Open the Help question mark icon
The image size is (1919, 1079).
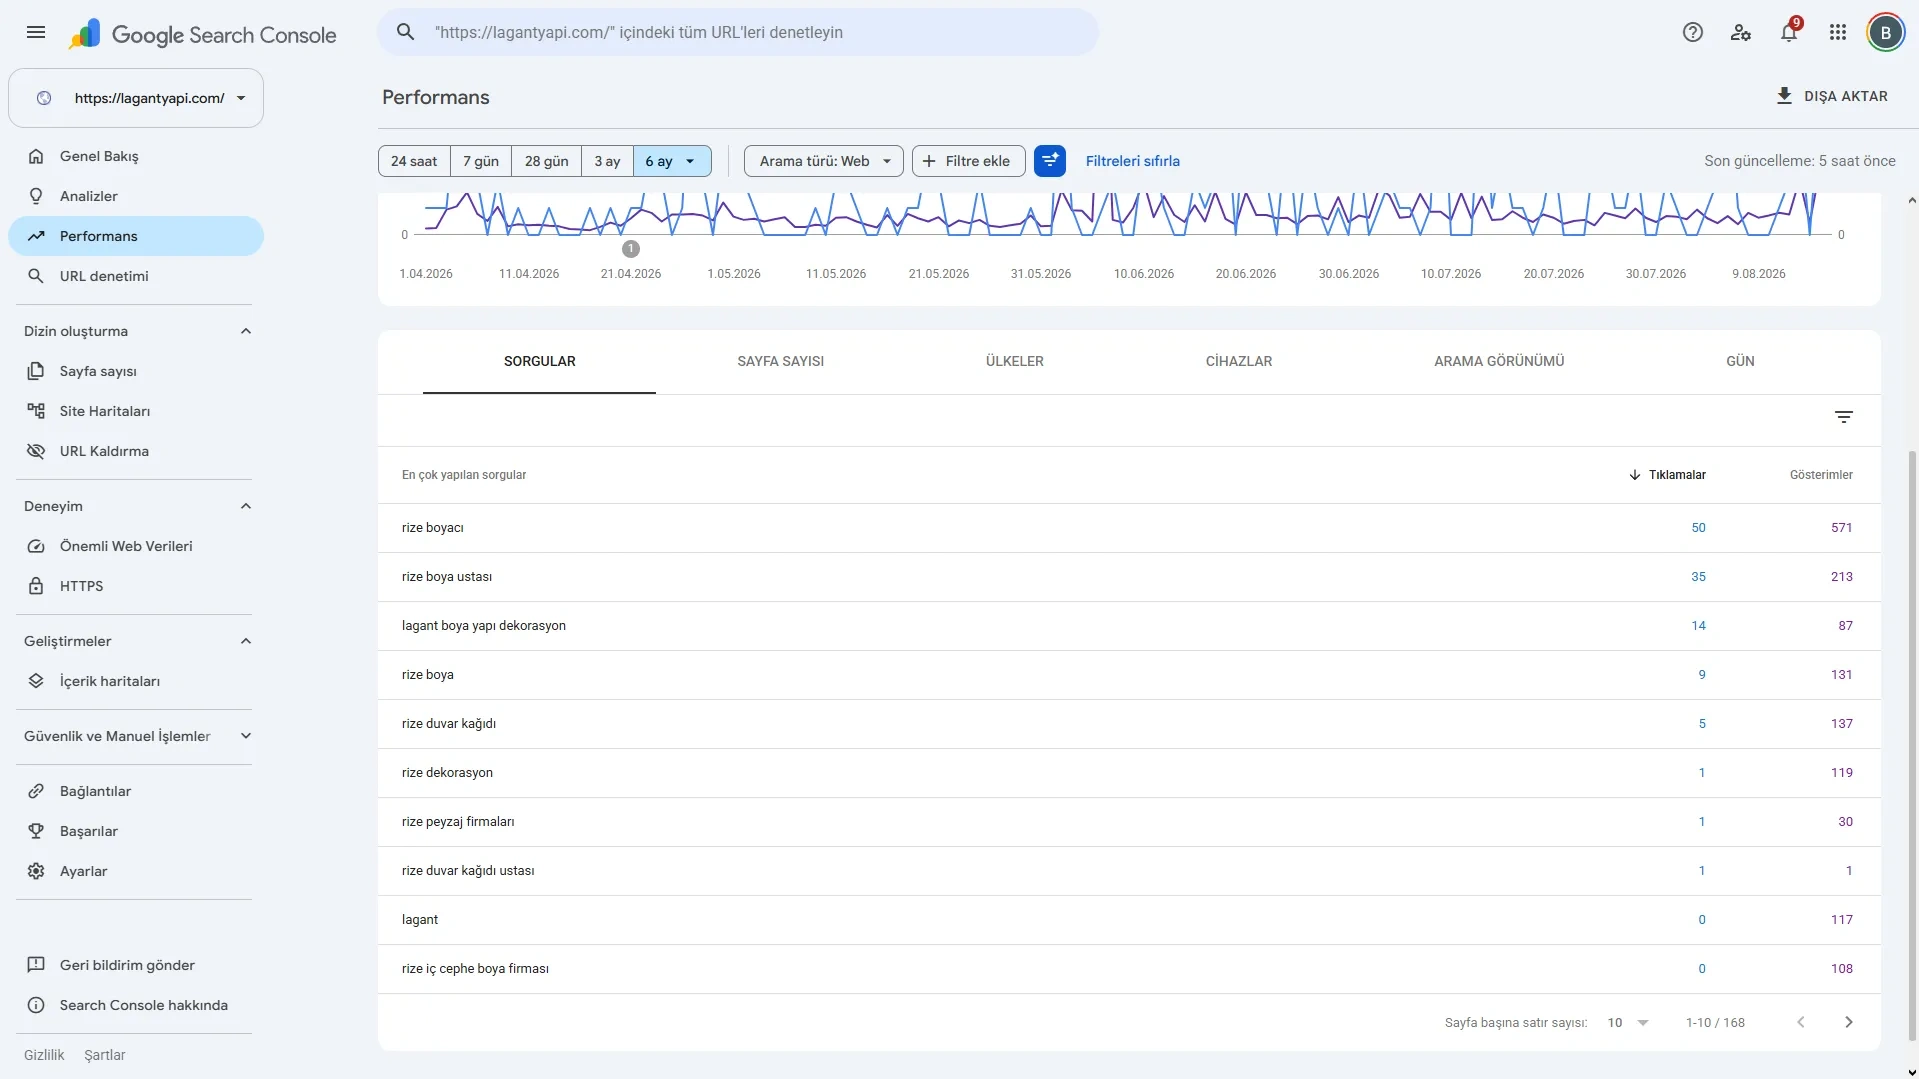pos(1692,32)
